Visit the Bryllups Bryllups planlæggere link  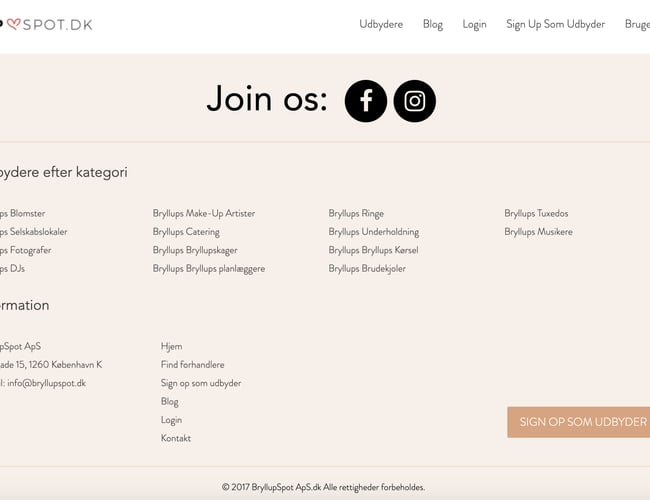(209, 269)
